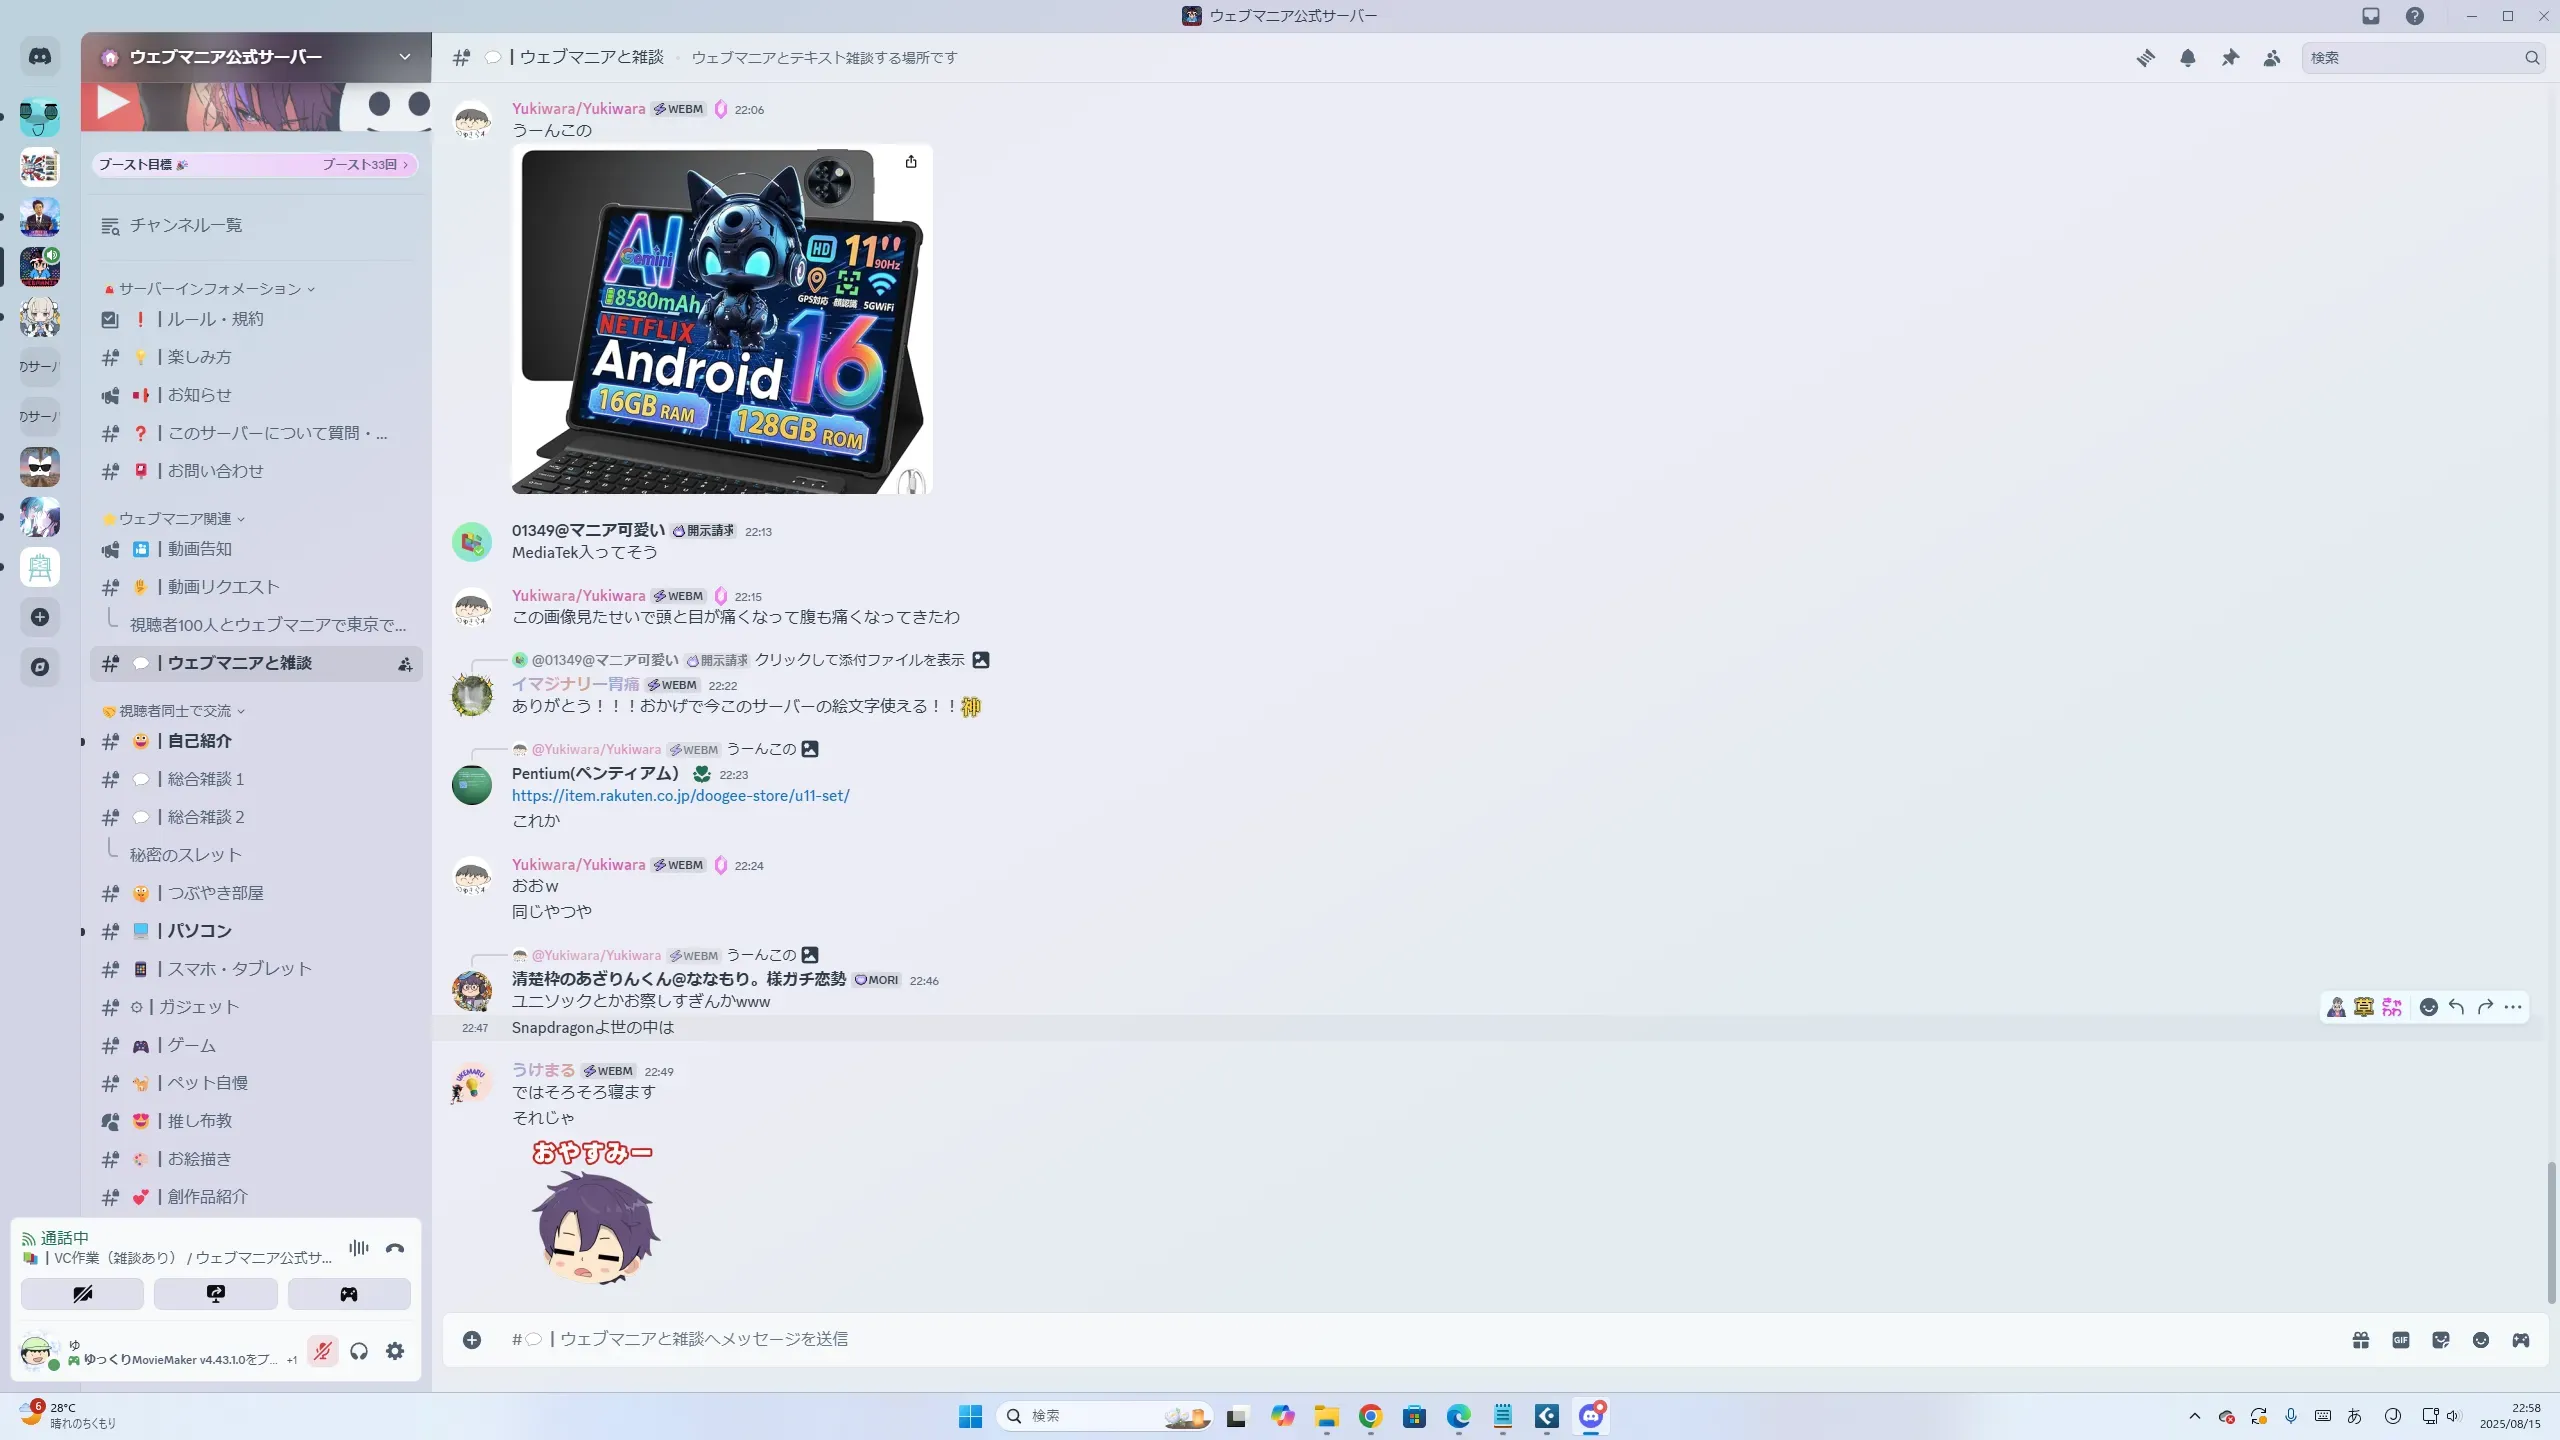
Task: Open the Threads icon in channel header
Action: [x=2145, y=58]
